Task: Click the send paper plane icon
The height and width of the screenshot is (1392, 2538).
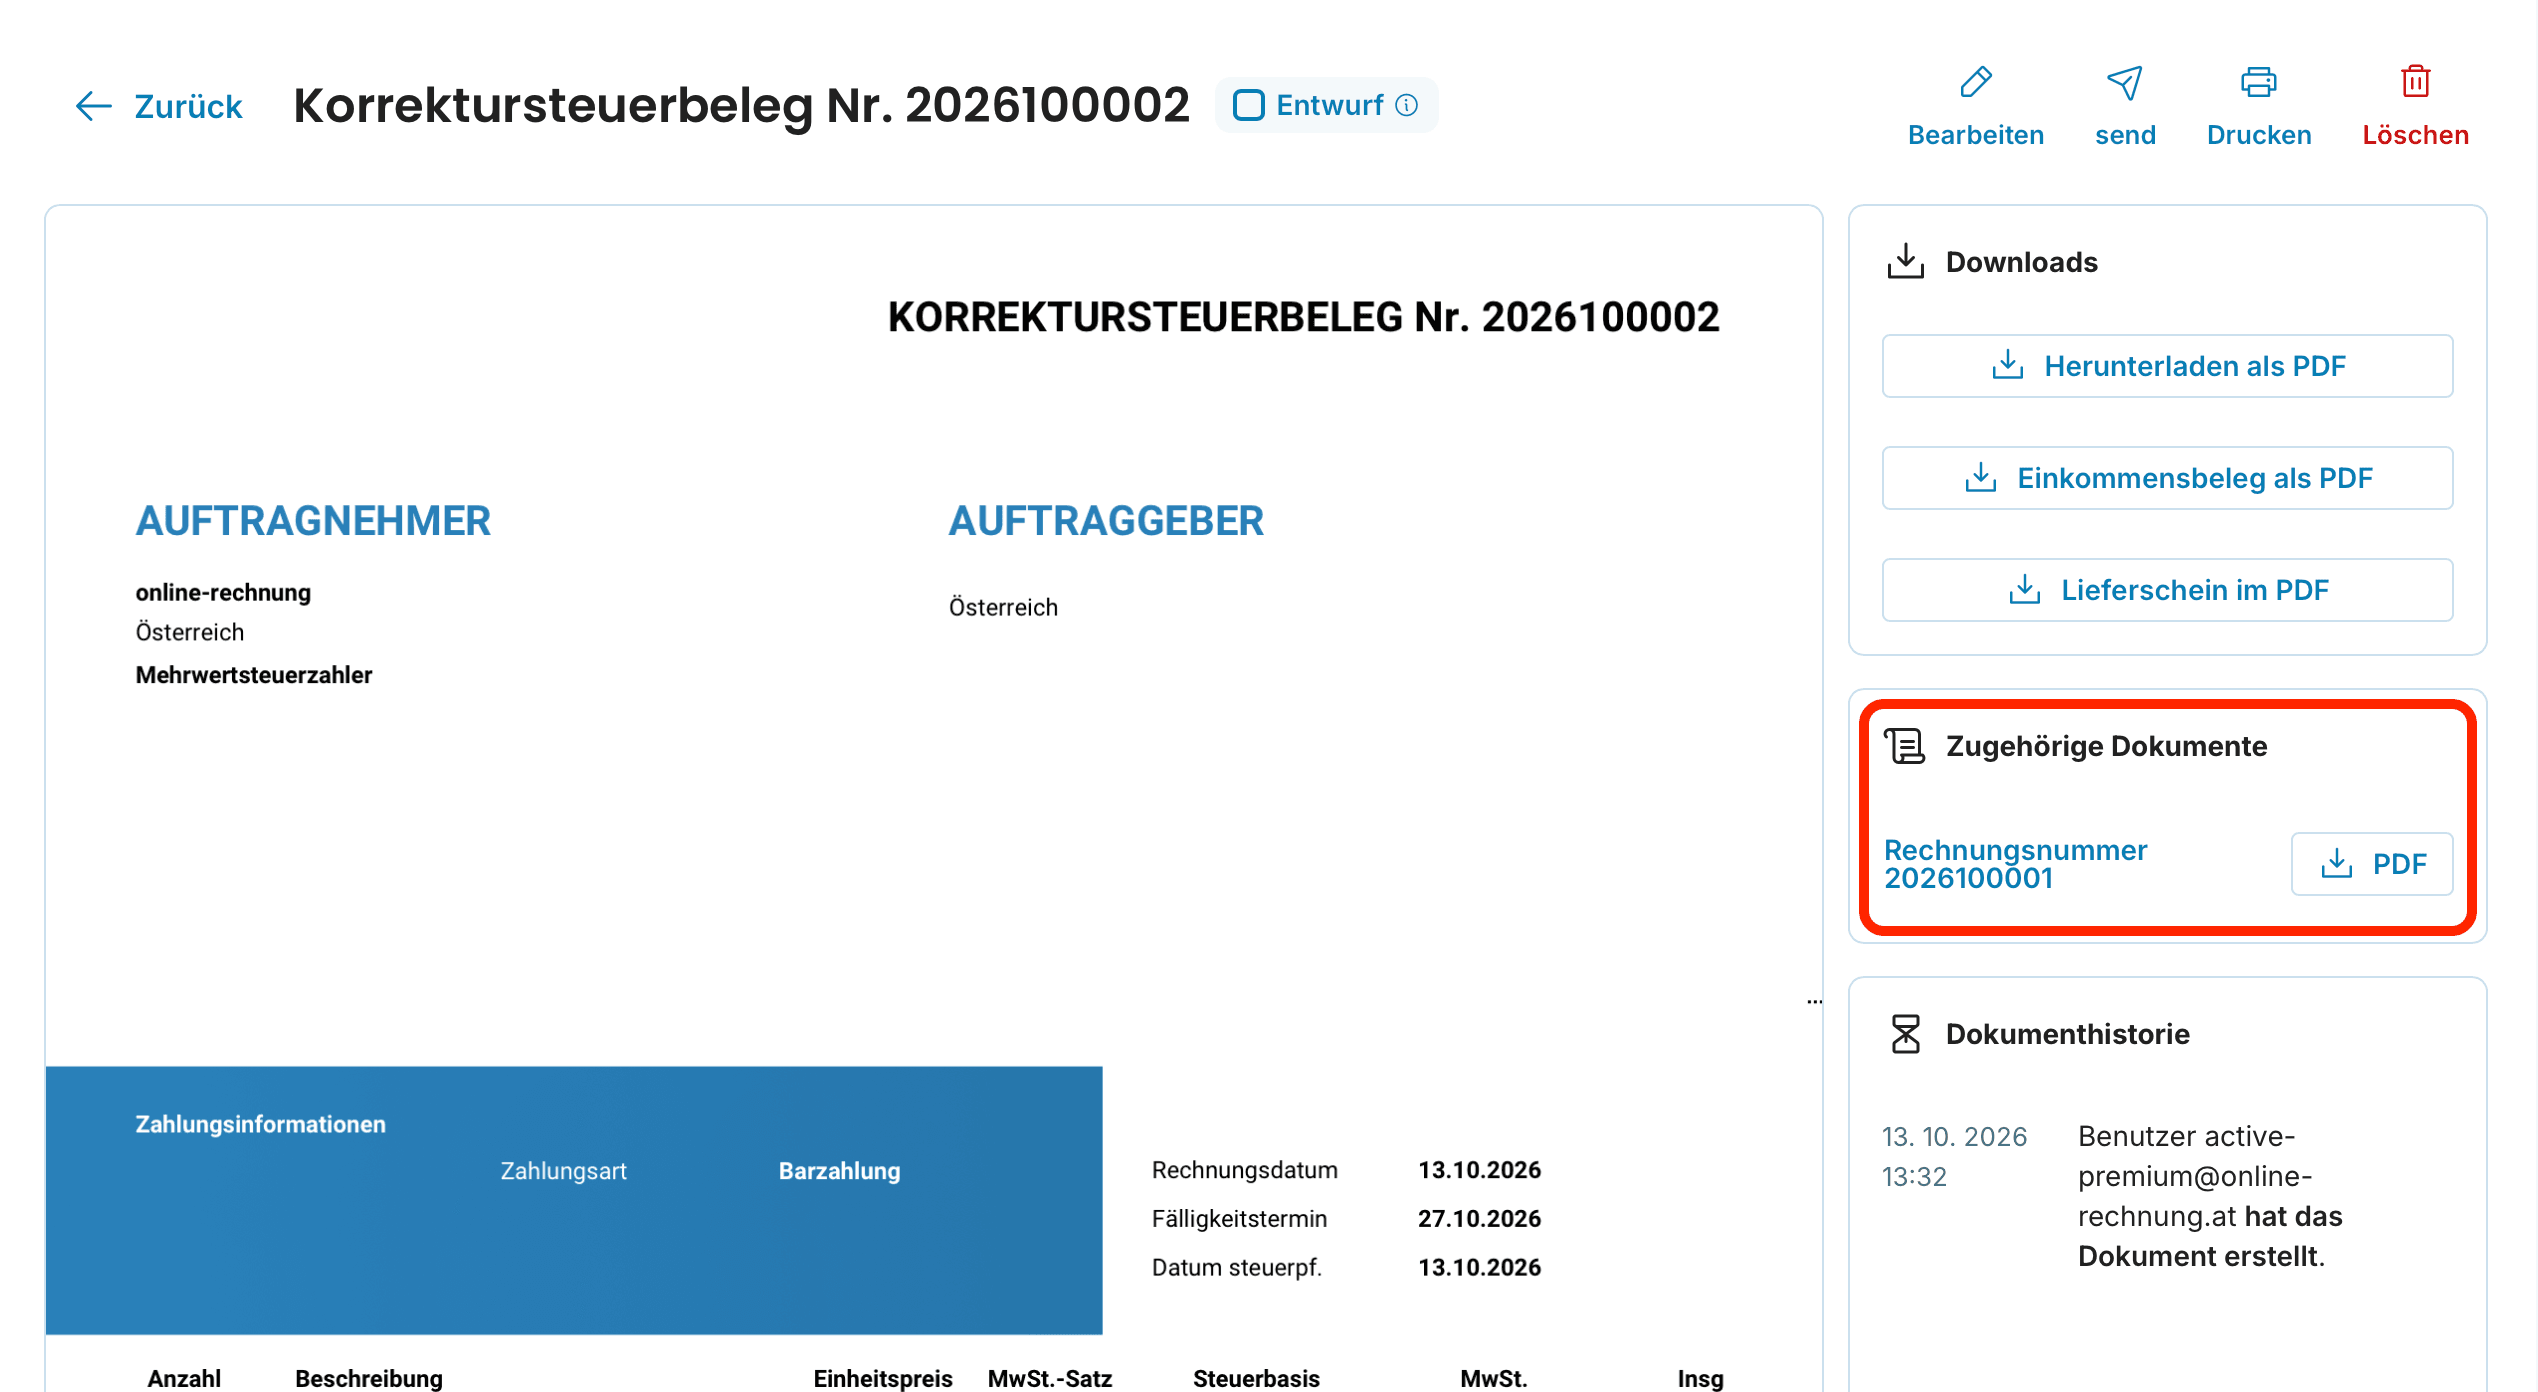Action: coord(2125,82)
